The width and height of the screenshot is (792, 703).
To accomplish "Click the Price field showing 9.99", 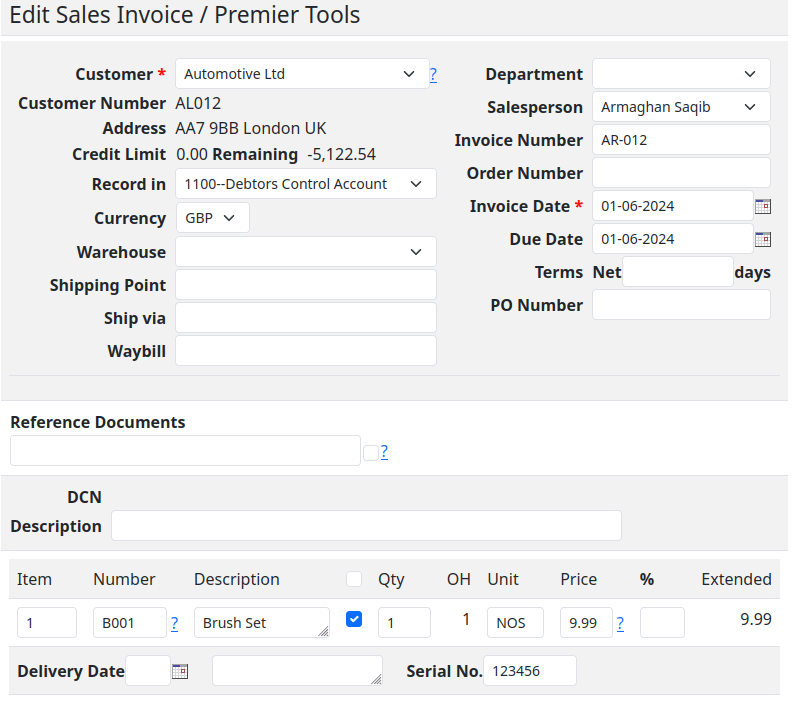I will [x=586, y=623].
